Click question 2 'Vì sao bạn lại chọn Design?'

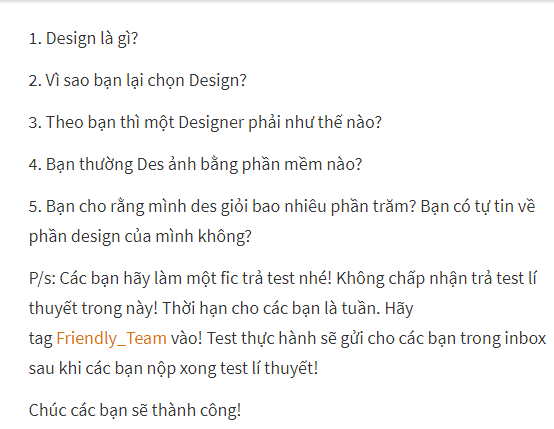coord(137,81)
